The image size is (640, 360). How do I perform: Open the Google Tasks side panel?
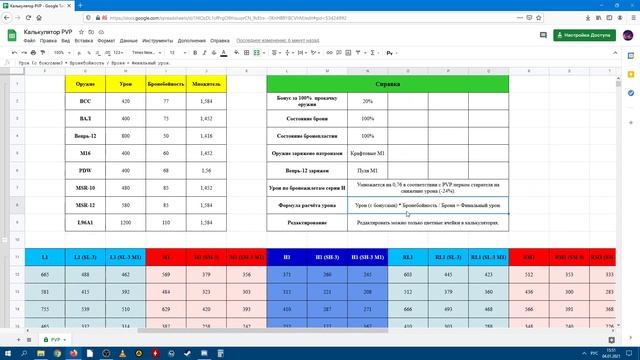pyautogui.click(x=631, y=93)
